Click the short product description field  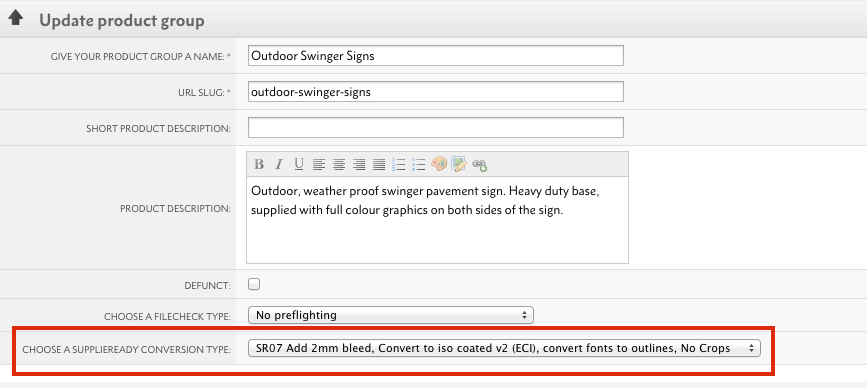point(436,128)
